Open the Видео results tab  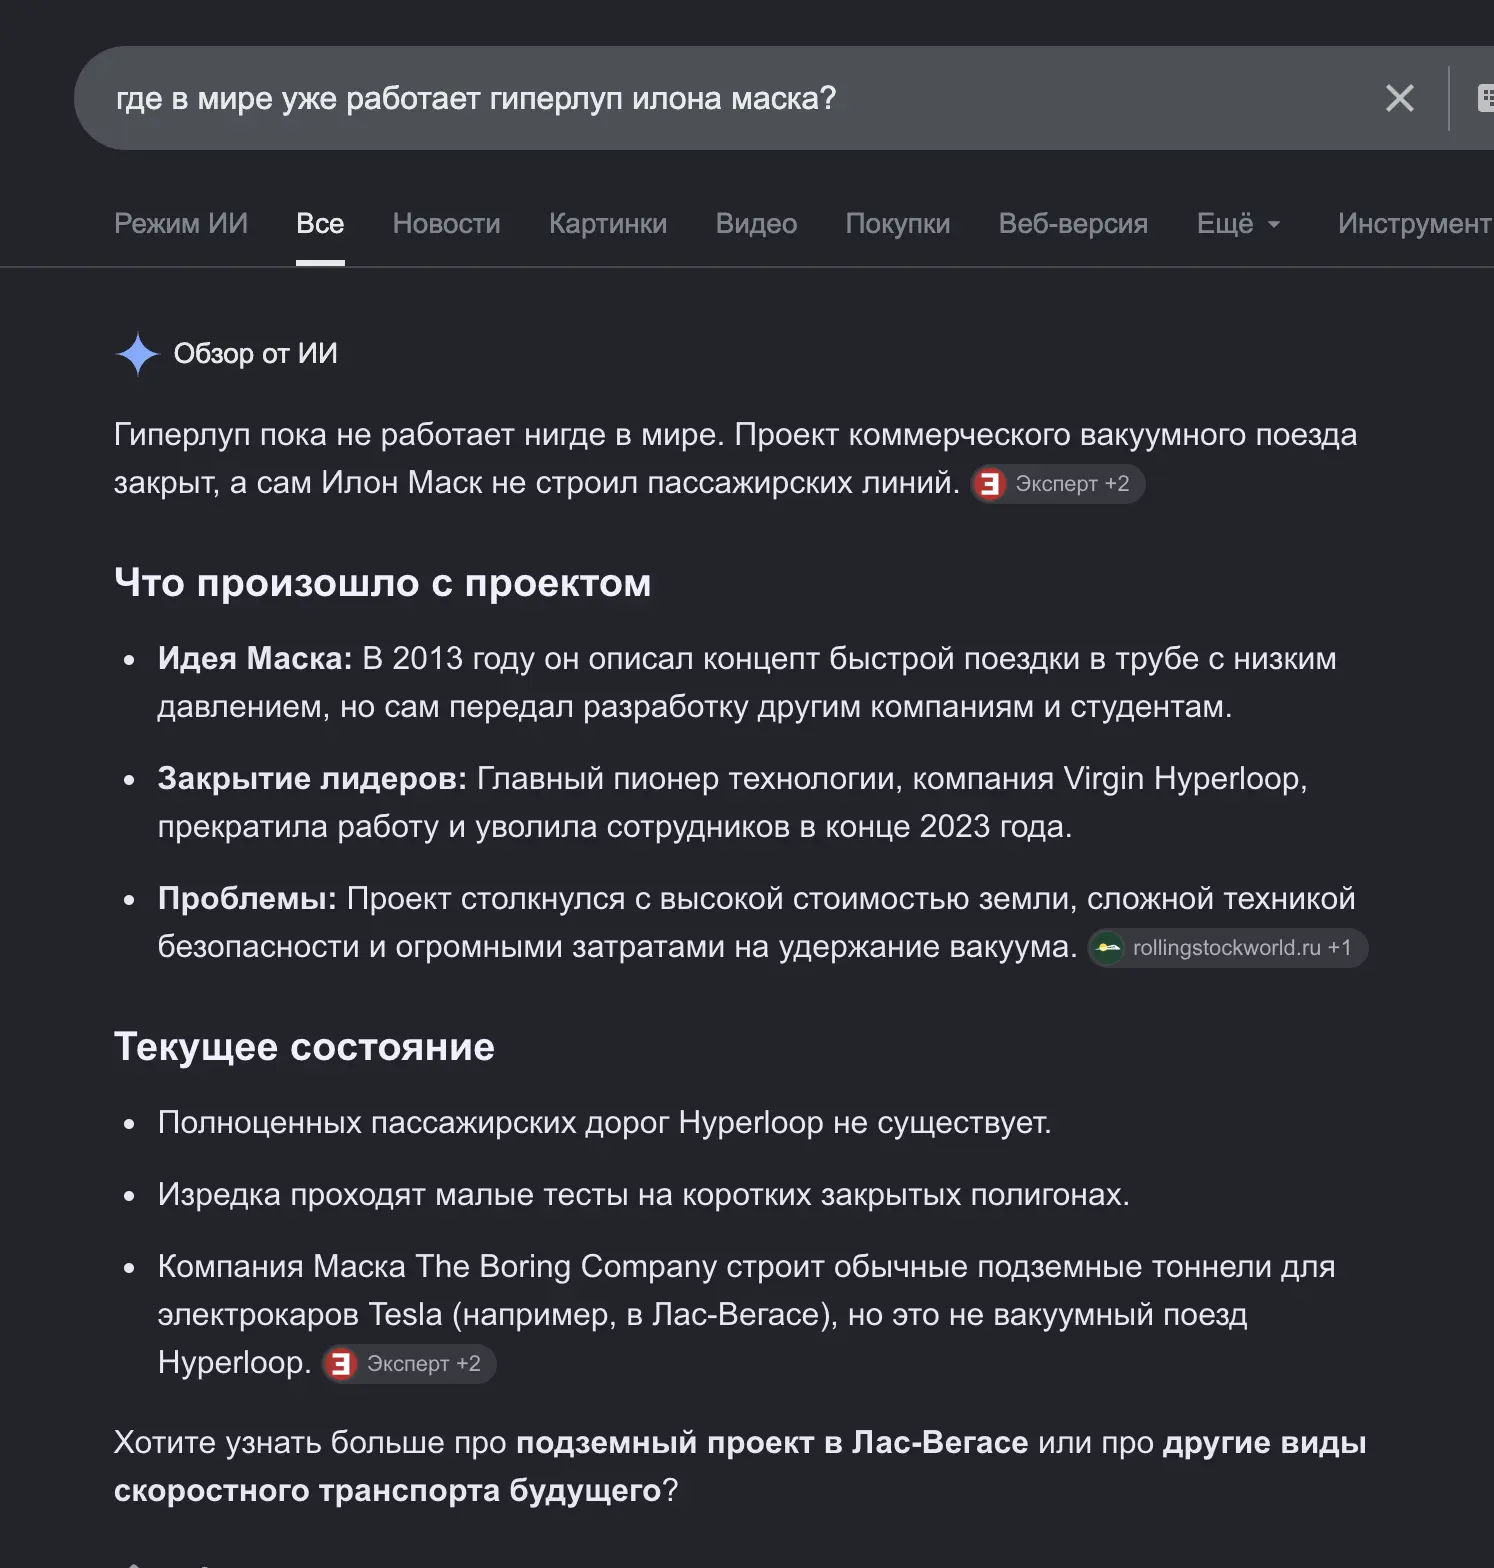(x=756, y=224)
